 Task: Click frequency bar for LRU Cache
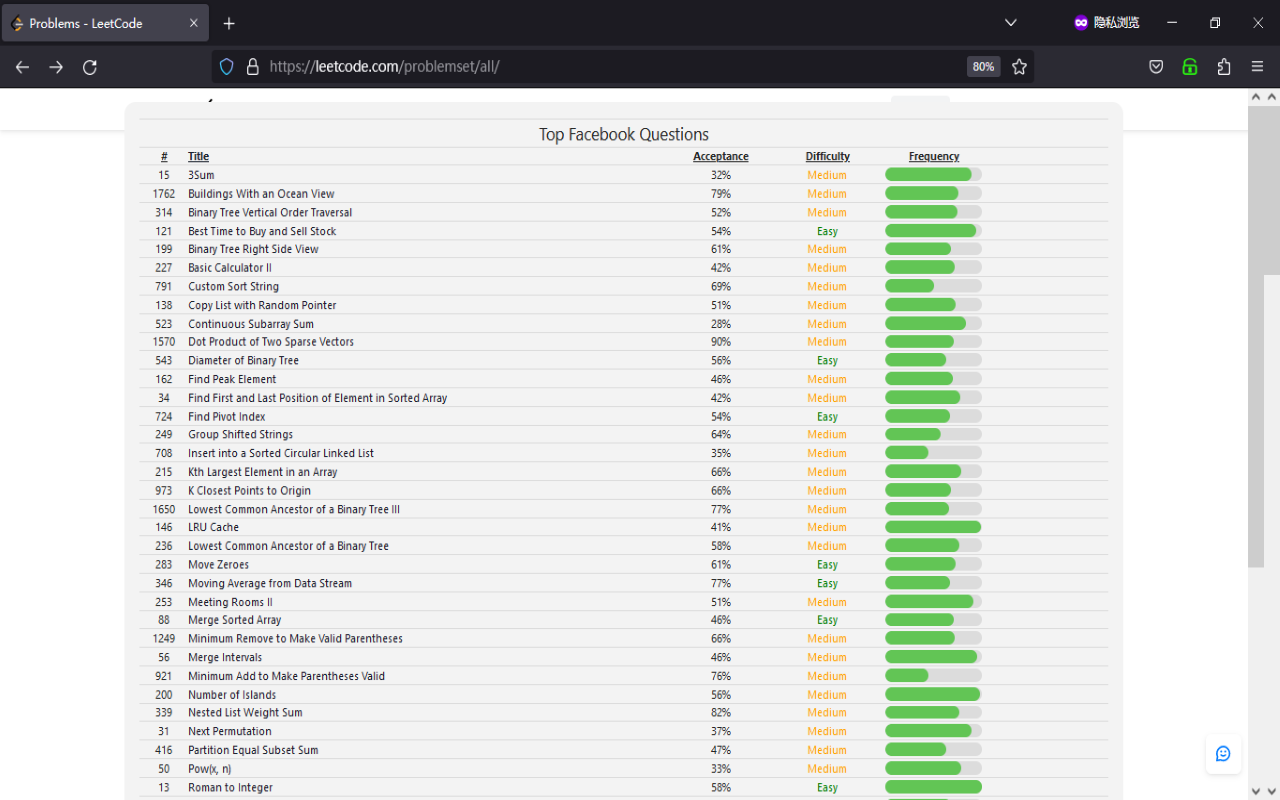933,527
